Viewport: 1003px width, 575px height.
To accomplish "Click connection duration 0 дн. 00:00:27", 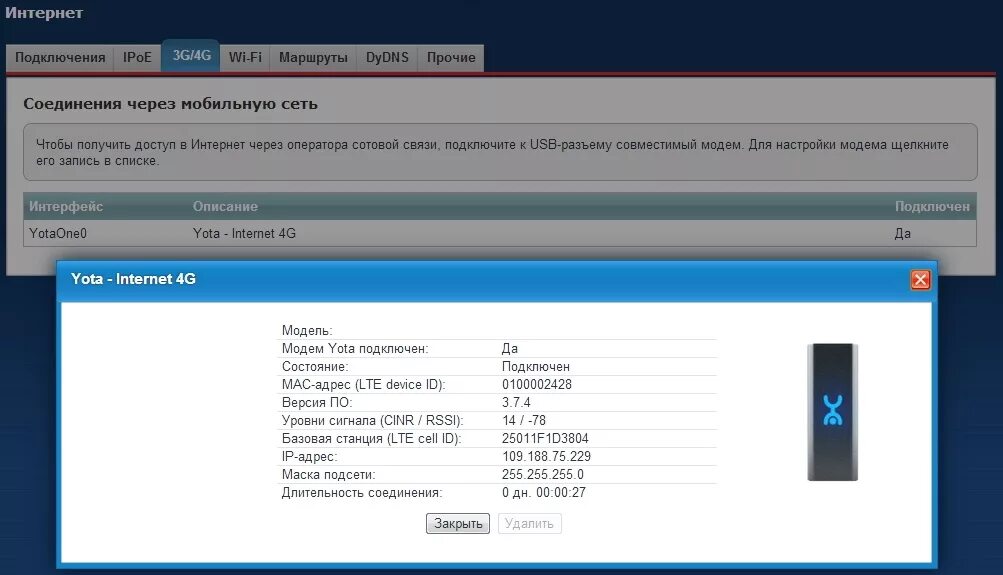I will [544, 492].
